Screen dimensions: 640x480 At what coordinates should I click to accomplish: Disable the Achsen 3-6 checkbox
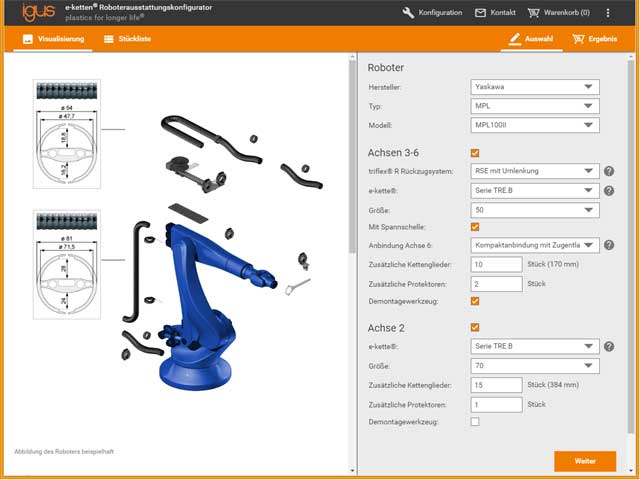pyautogui.click(x=475, y=152)
